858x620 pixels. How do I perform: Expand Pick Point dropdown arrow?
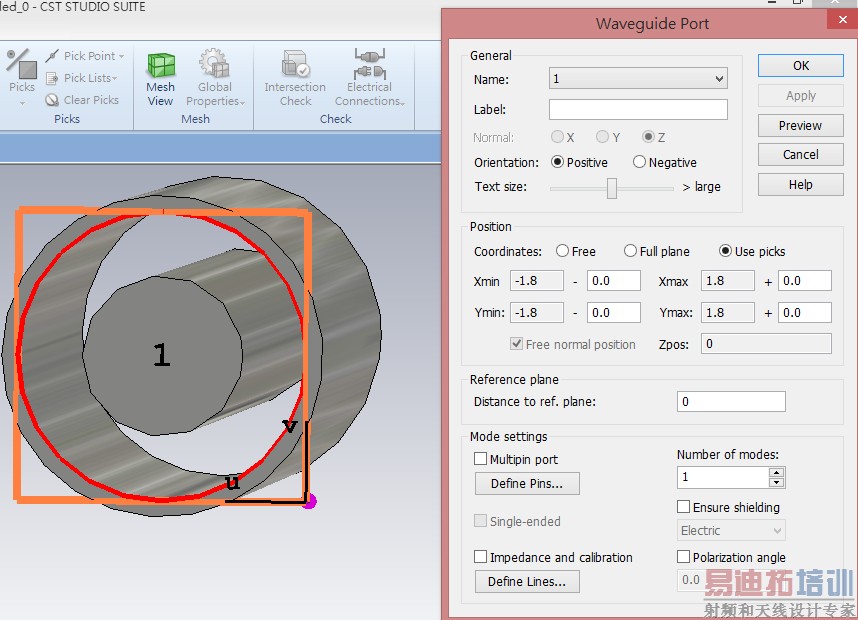pyautogui.click(x=121, y=56)
